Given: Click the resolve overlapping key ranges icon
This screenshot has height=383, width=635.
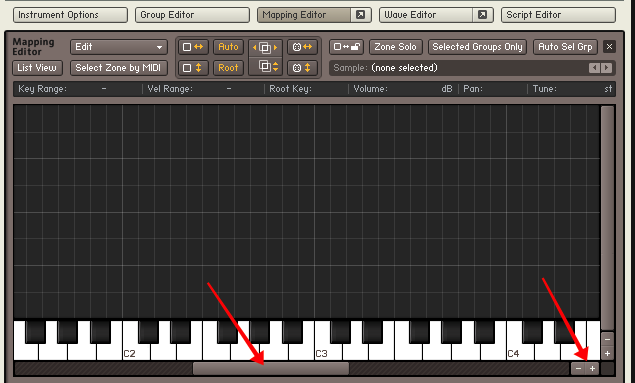Looking at the screenshot, I should [x=302, y=47].
